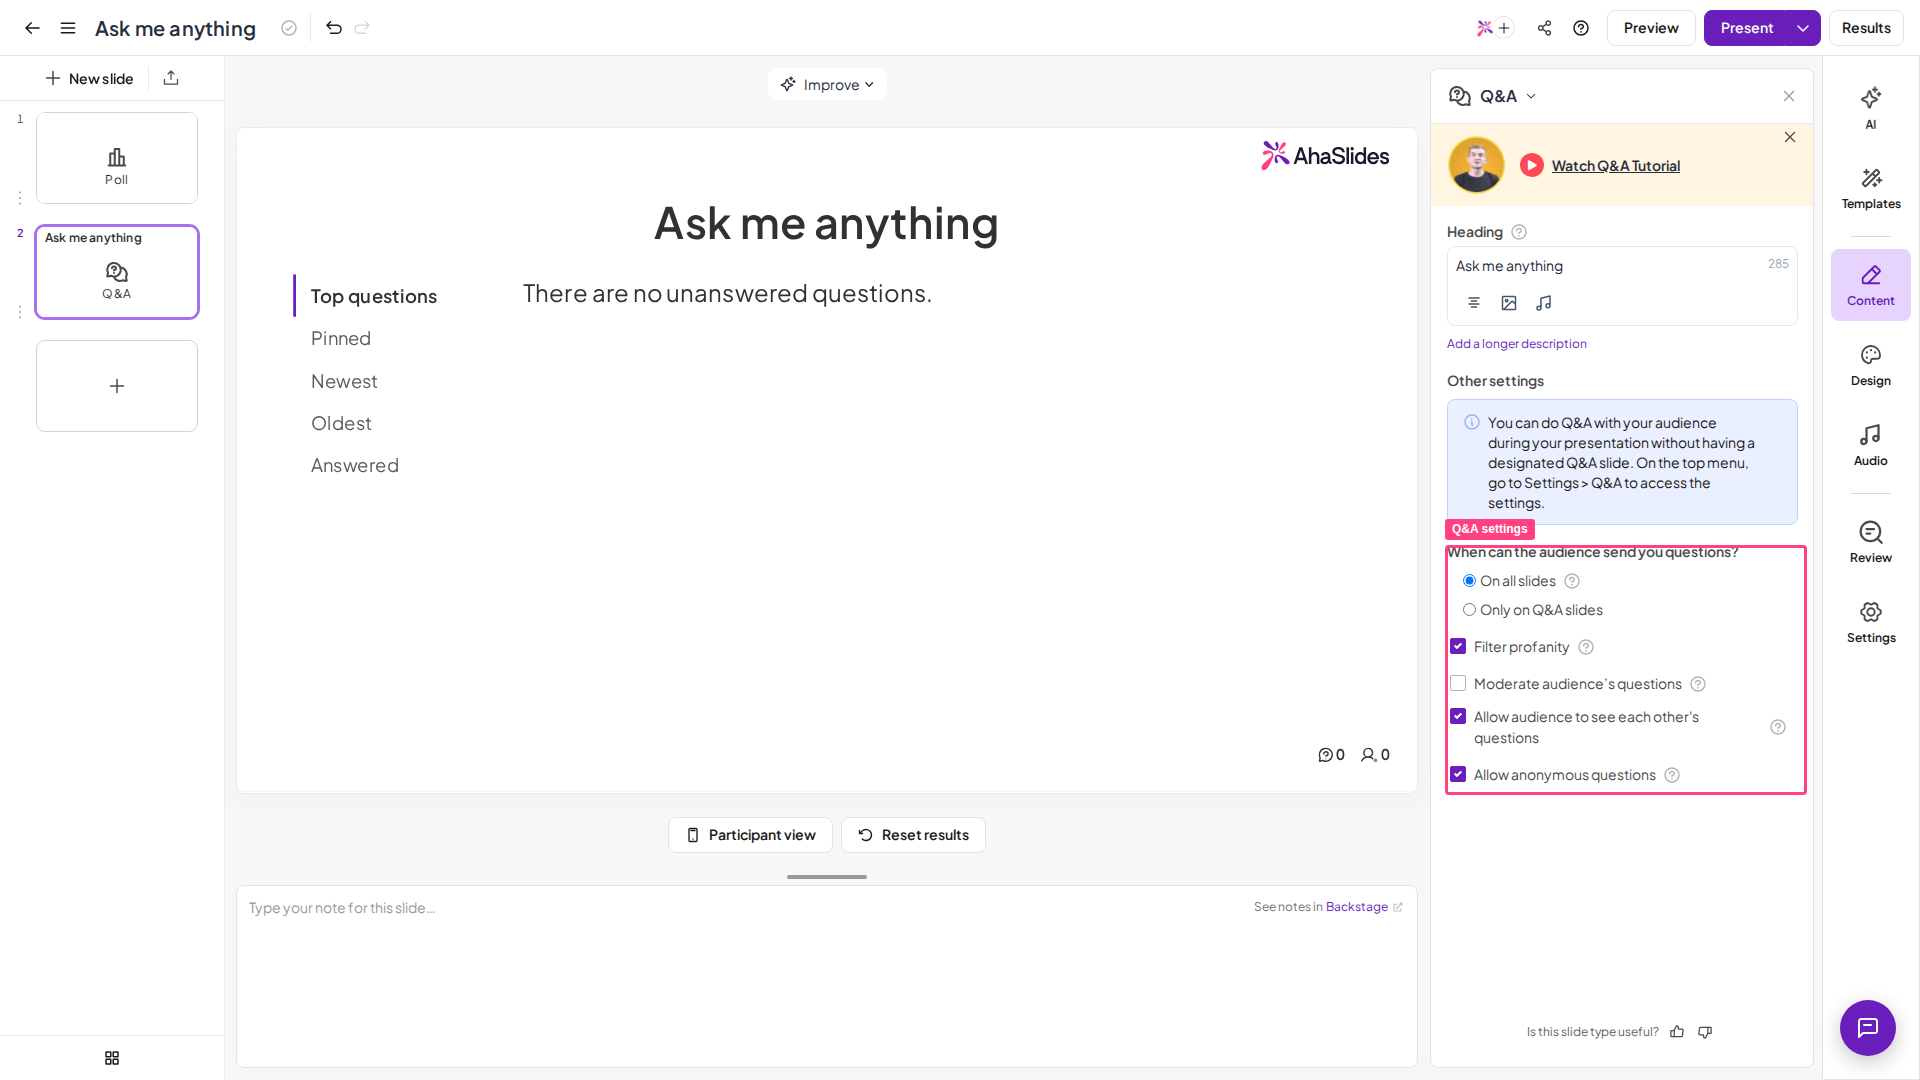Open the Templates panel
This screenshot has width=1920, height=1080.
(1871, 188)
